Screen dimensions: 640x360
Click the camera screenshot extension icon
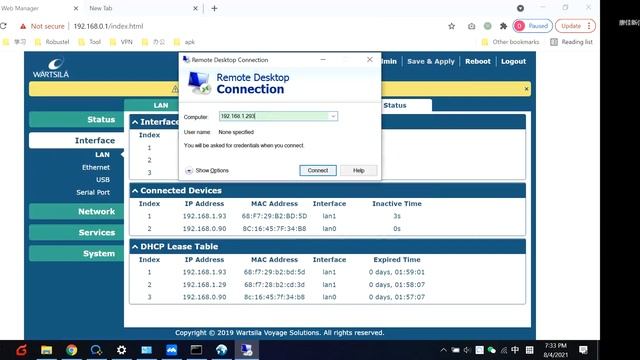471,26
